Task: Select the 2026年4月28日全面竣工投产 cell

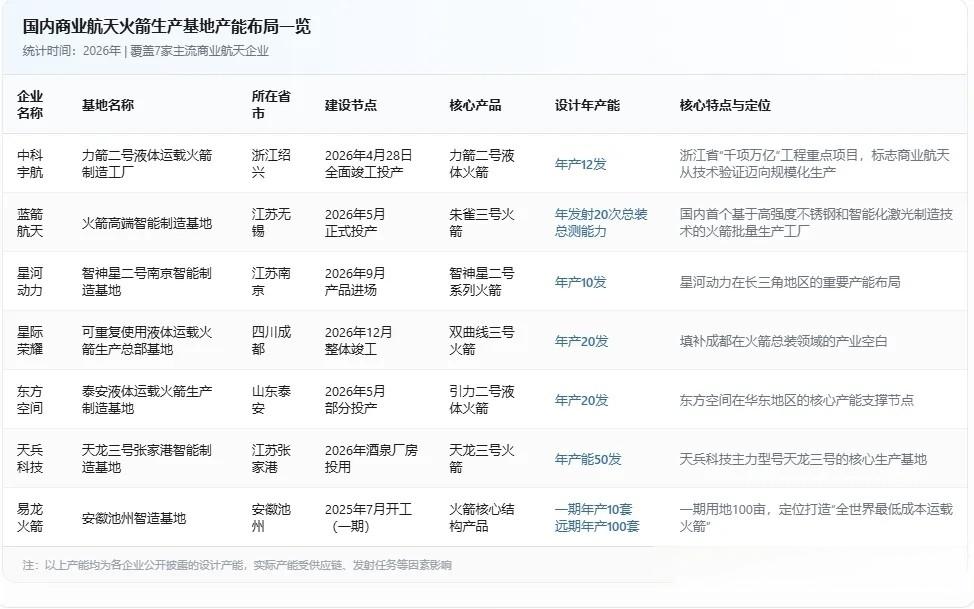Action: click(368, 163)
